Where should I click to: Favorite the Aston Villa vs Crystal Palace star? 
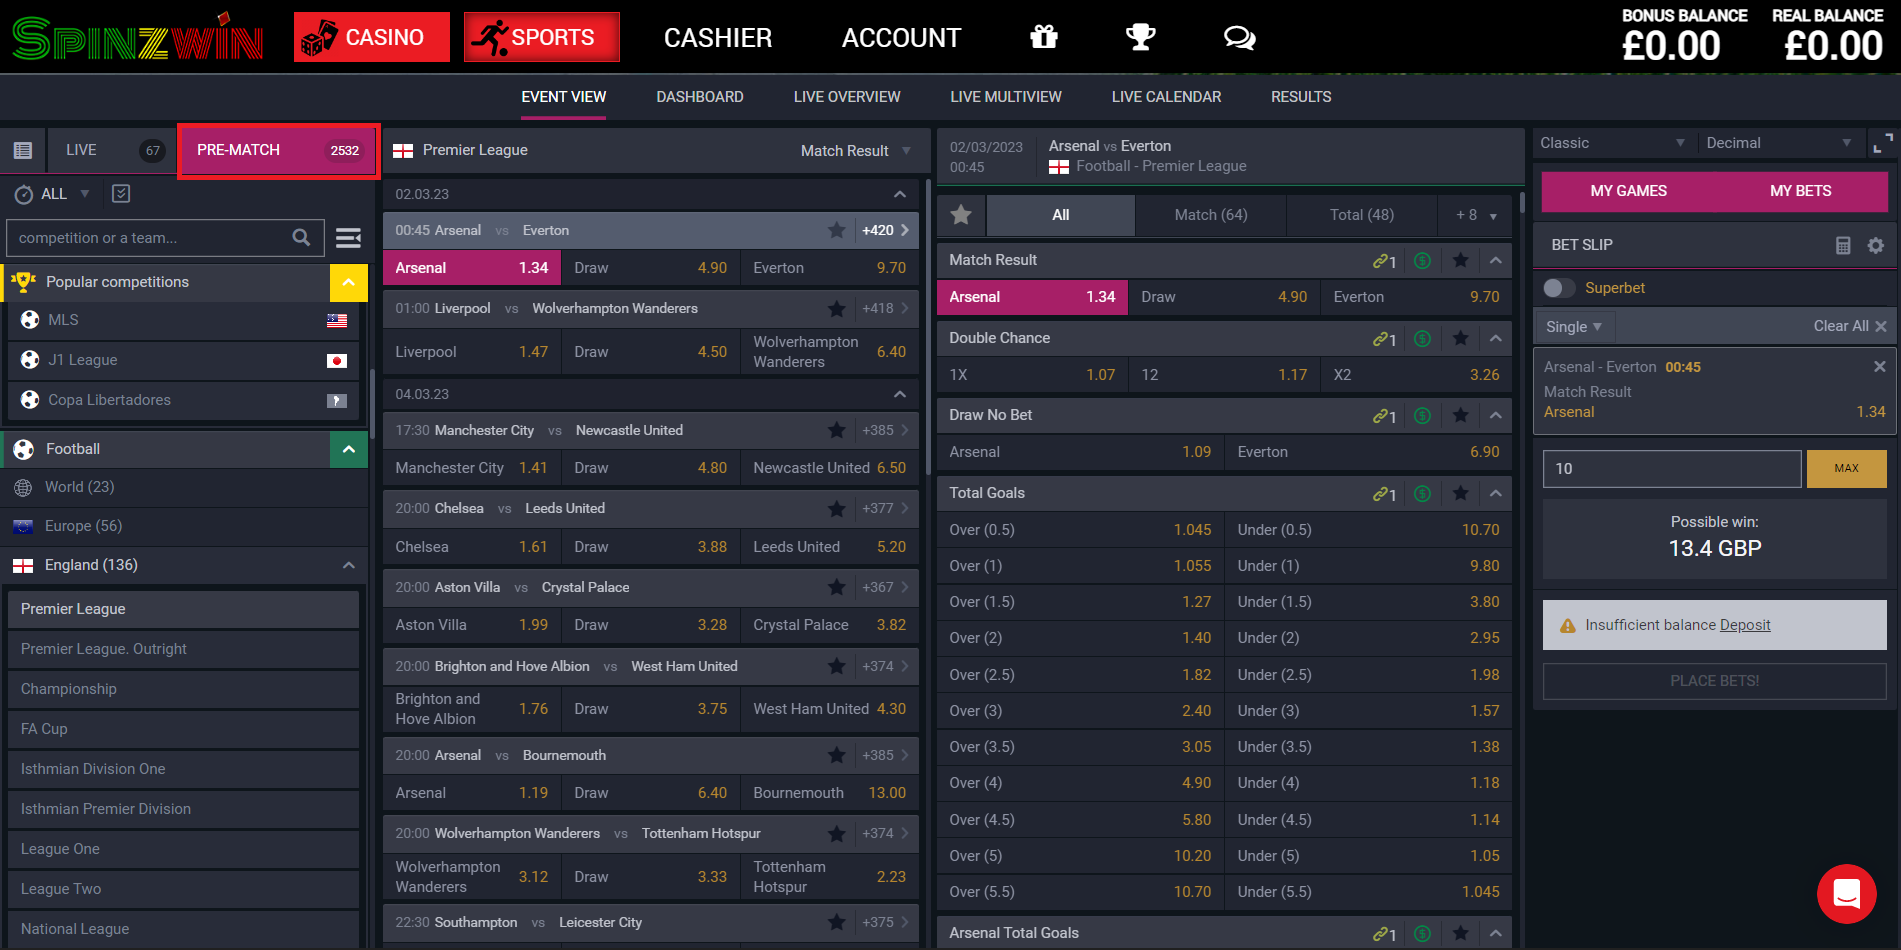pyautogui.click(x=837, y=587)
